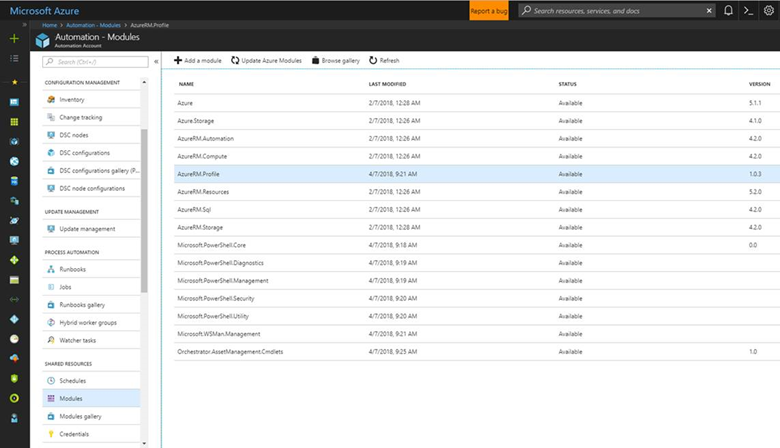Sort by LAST MODIFIED column header
The width and height of the screenshot is (780, 448).
click(x=387, y=84)
